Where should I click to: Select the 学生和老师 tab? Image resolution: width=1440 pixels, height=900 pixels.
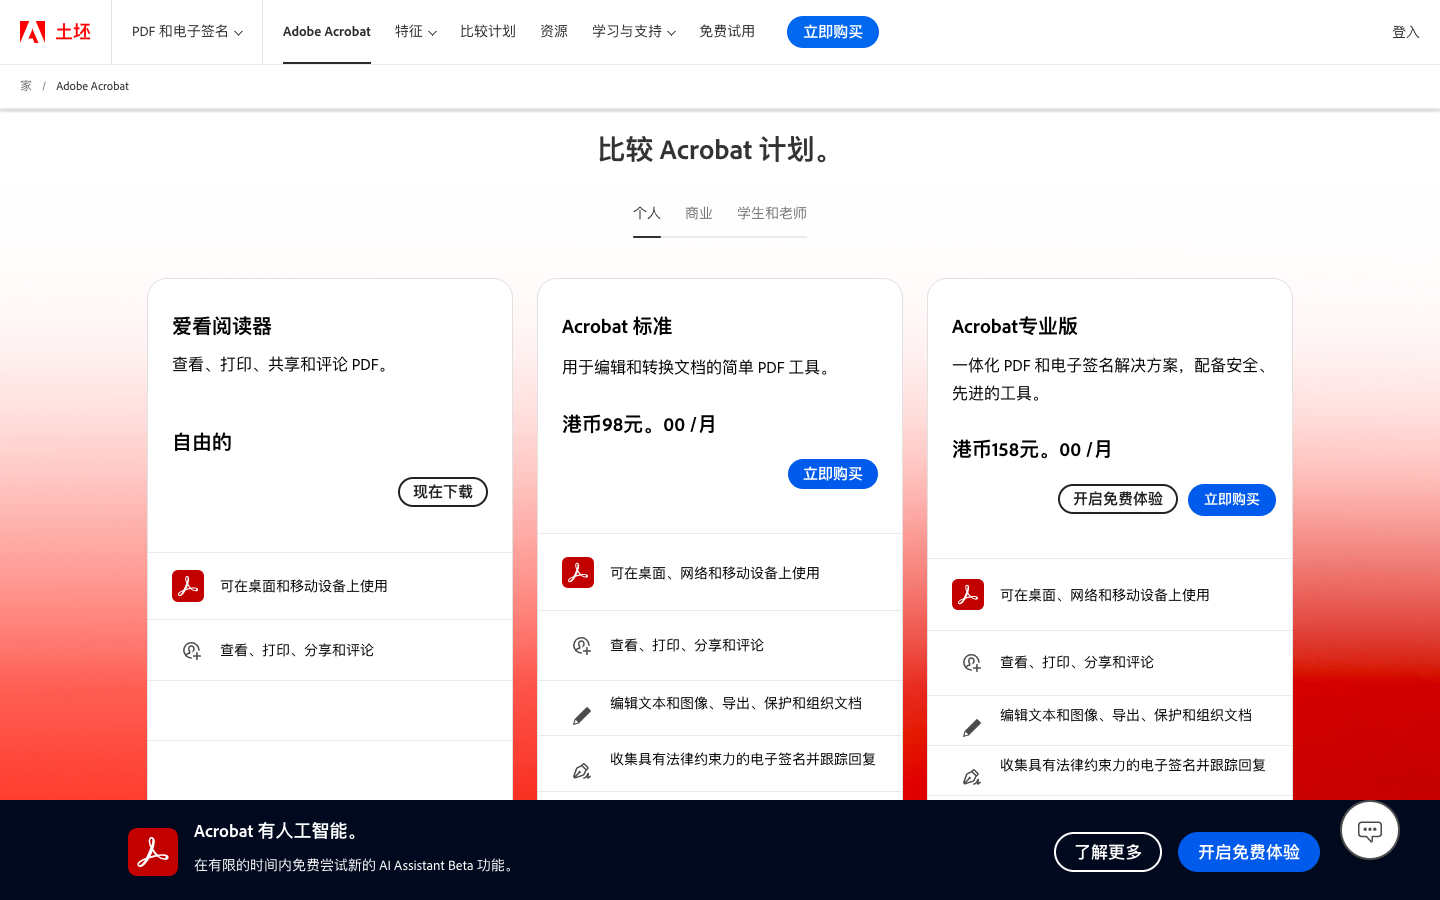(x=771, y=213)
